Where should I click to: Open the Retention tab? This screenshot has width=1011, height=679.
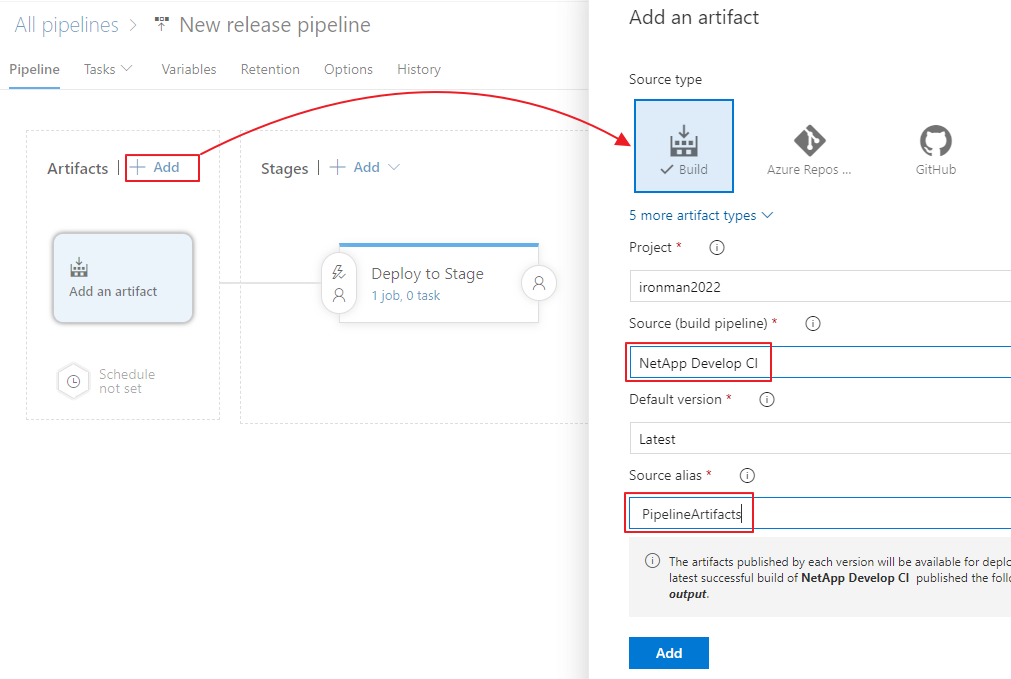[270, 69]
